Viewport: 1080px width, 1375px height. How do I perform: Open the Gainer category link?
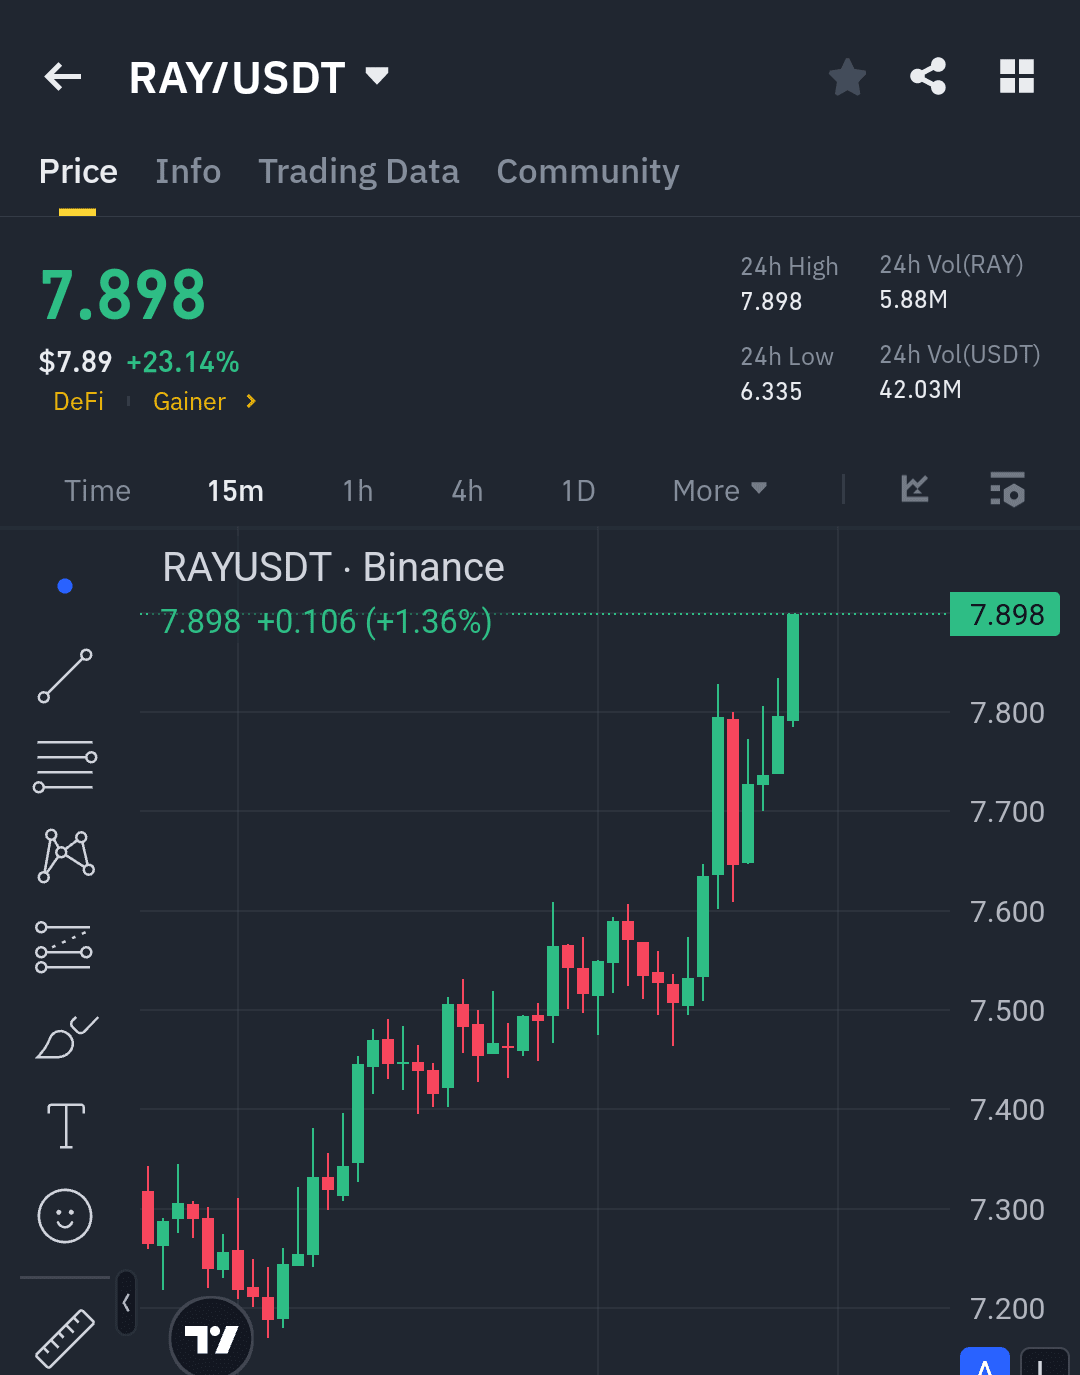[x=189, y=401]
